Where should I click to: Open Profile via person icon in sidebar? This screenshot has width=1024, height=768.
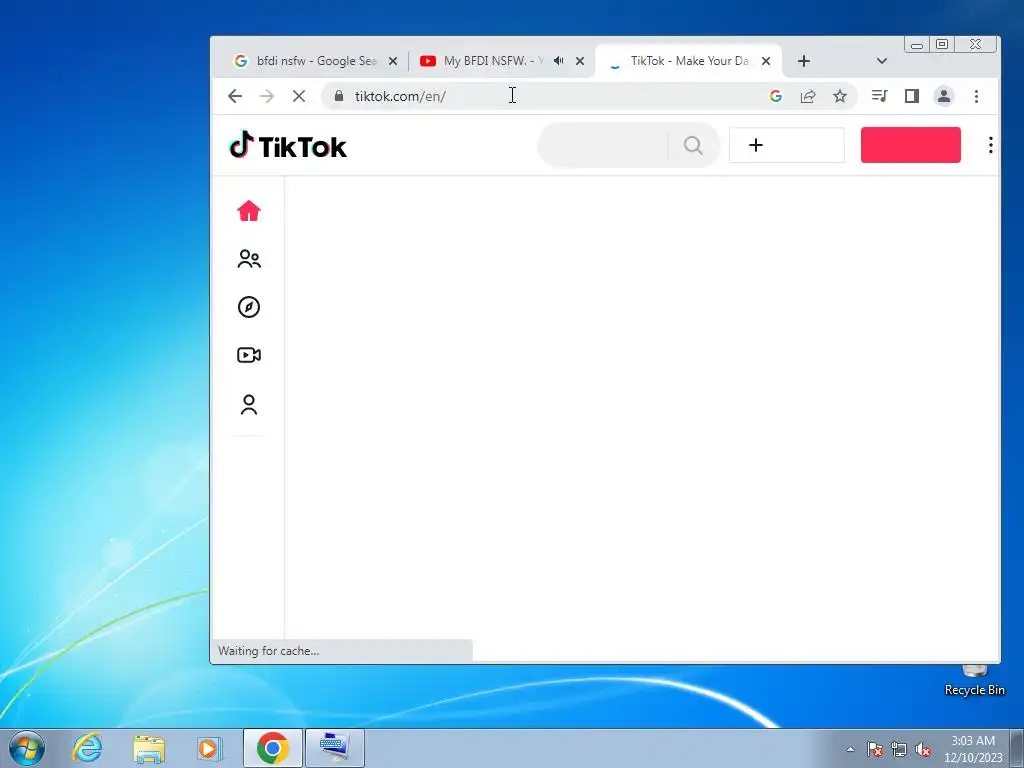coord(249,404)
